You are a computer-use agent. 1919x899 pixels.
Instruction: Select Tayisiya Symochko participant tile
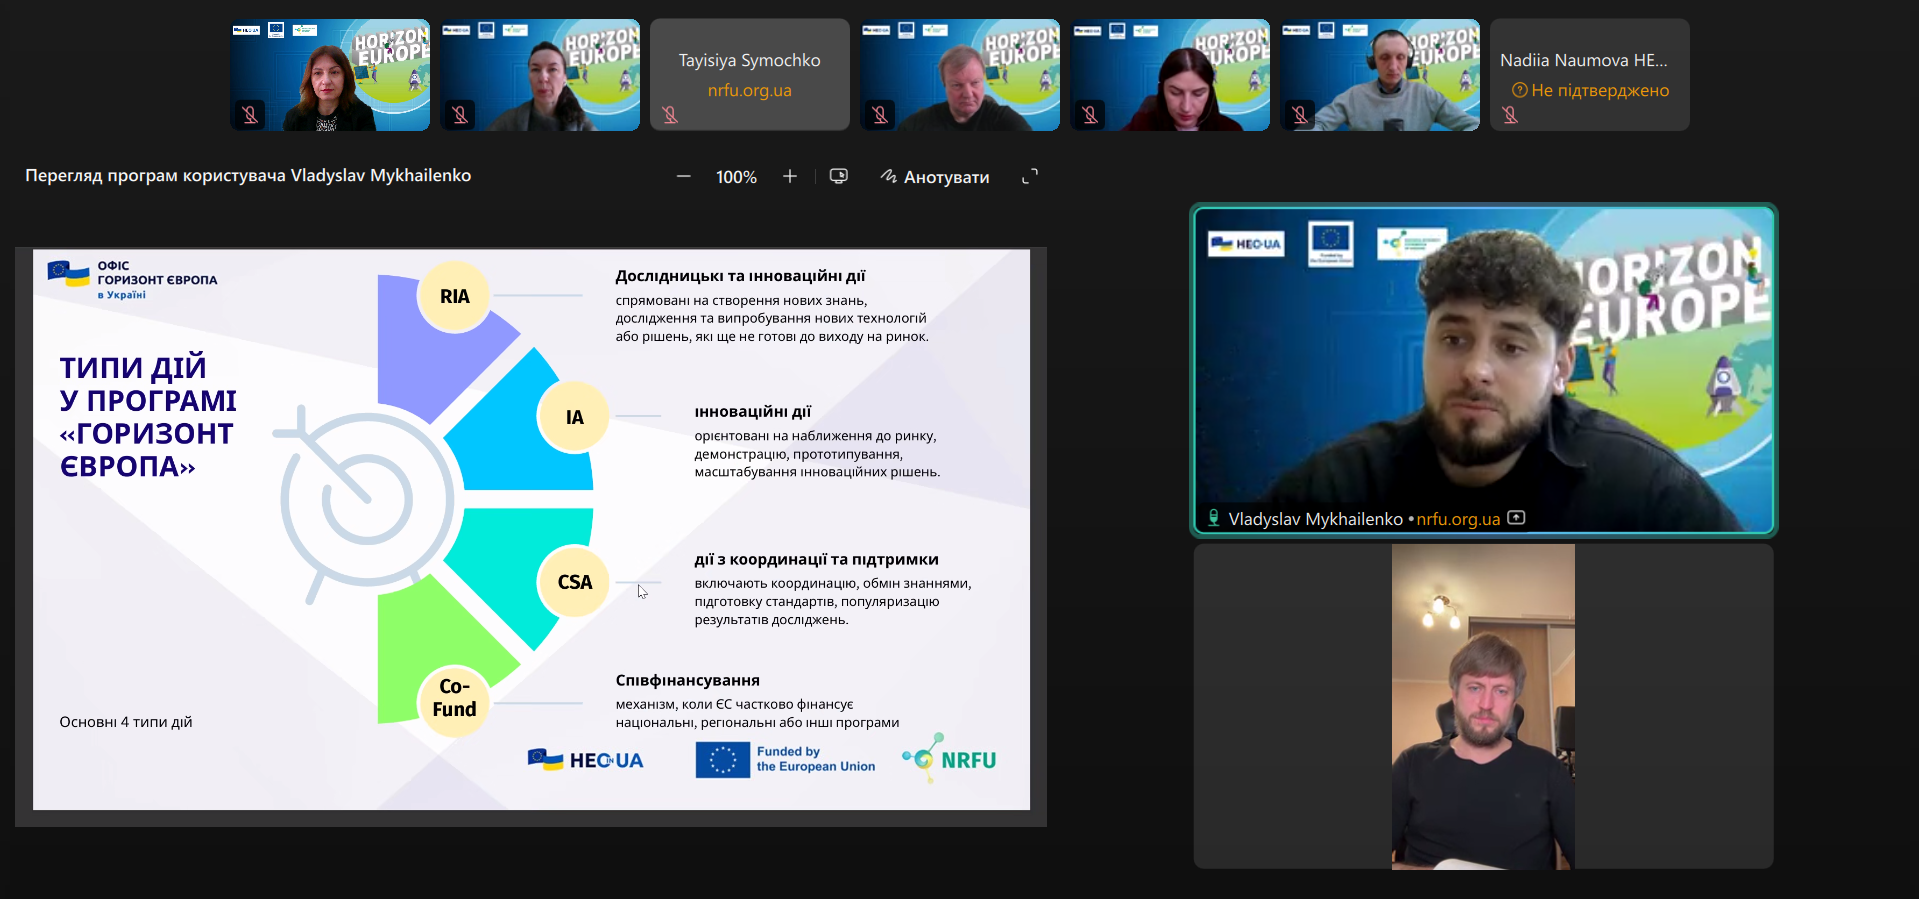coord(749,74)
